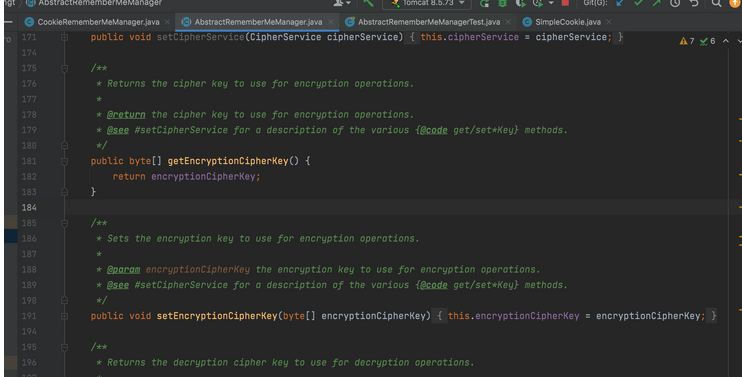
Task: Click the Git Commit checkmark icon
Action: [638, 3]
